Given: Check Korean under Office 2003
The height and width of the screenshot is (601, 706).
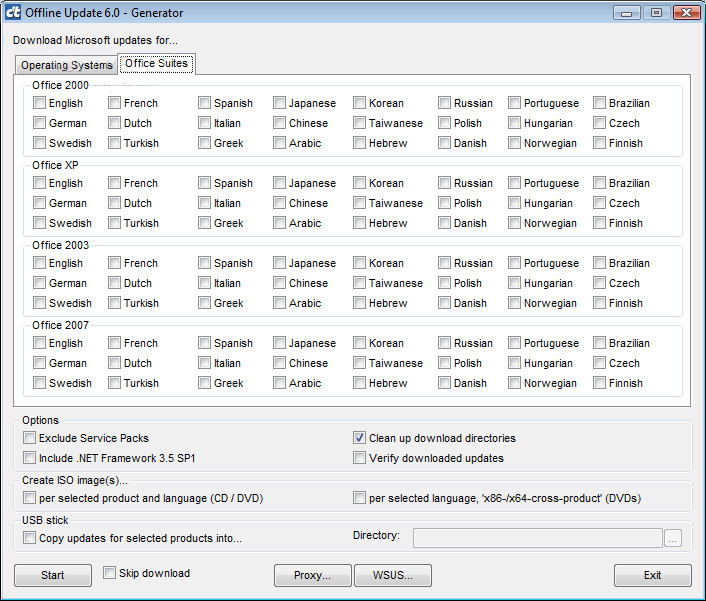Looking at the screenshot, I should click(x=359, y=262).
